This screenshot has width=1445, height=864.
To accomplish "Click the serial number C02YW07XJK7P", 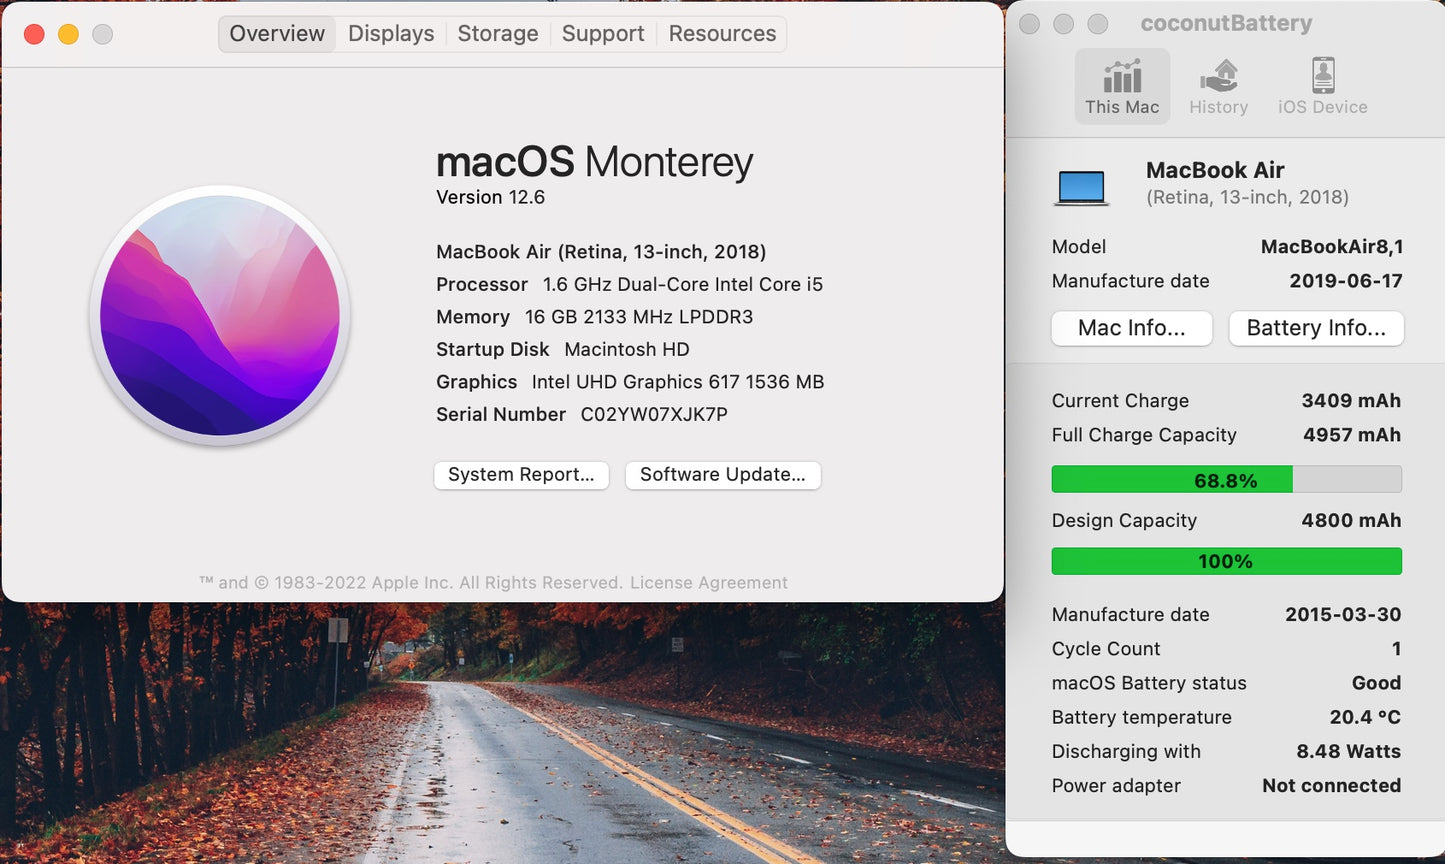I will point(654,414).
